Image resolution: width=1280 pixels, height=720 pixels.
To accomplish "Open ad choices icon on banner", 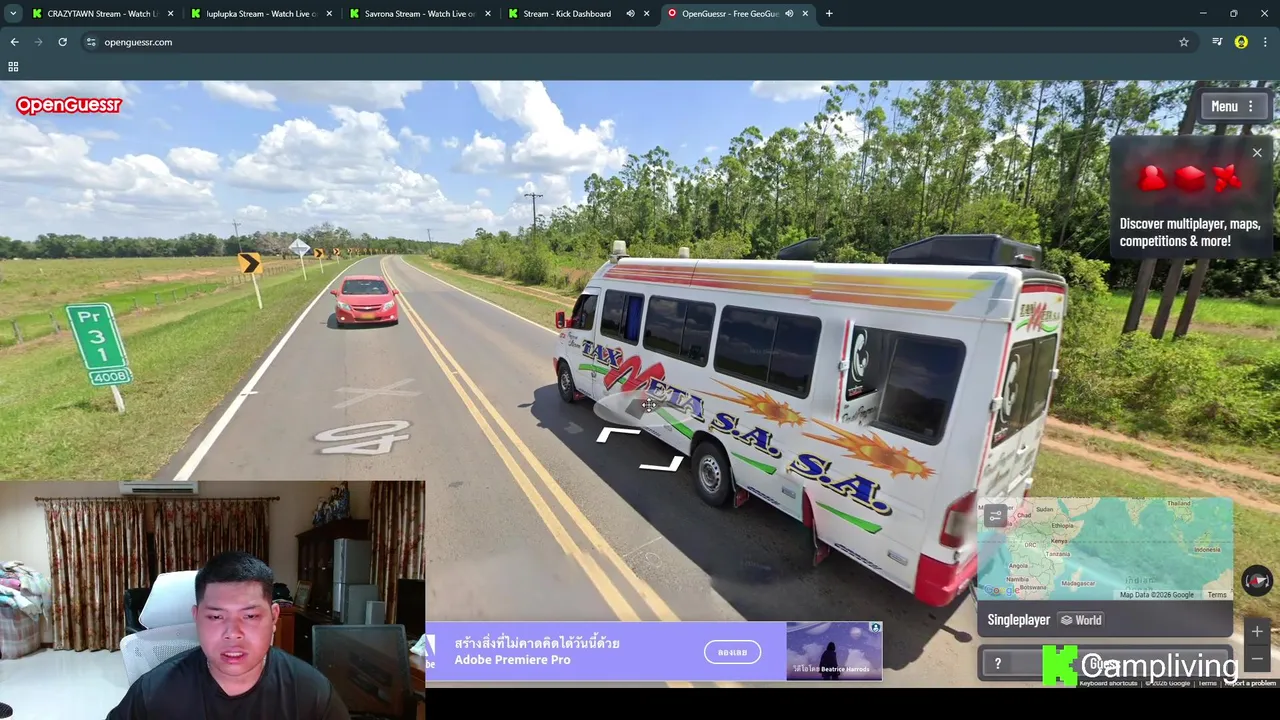I will [875, 628].
